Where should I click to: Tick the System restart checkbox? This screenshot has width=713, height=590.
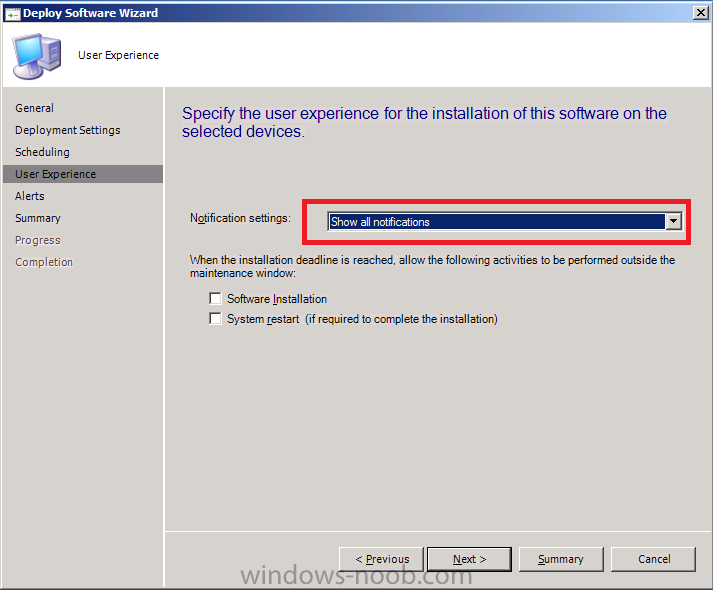[215, 318]
